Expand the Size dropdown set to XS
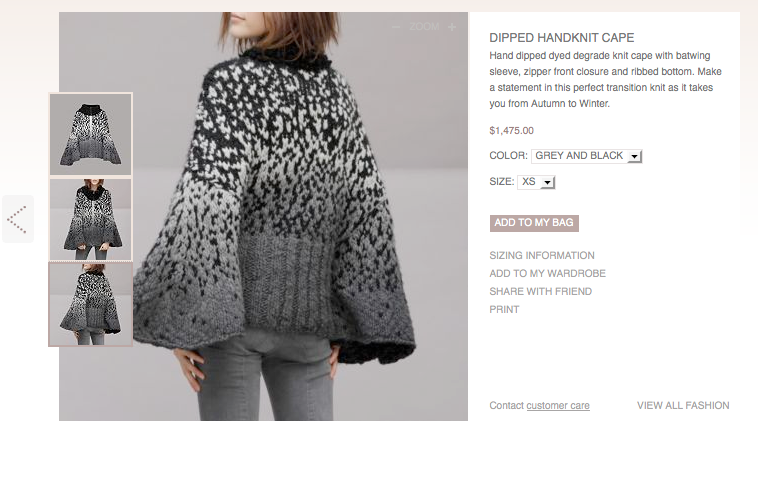The image size is (758, 482). click(x=536, y=182)
